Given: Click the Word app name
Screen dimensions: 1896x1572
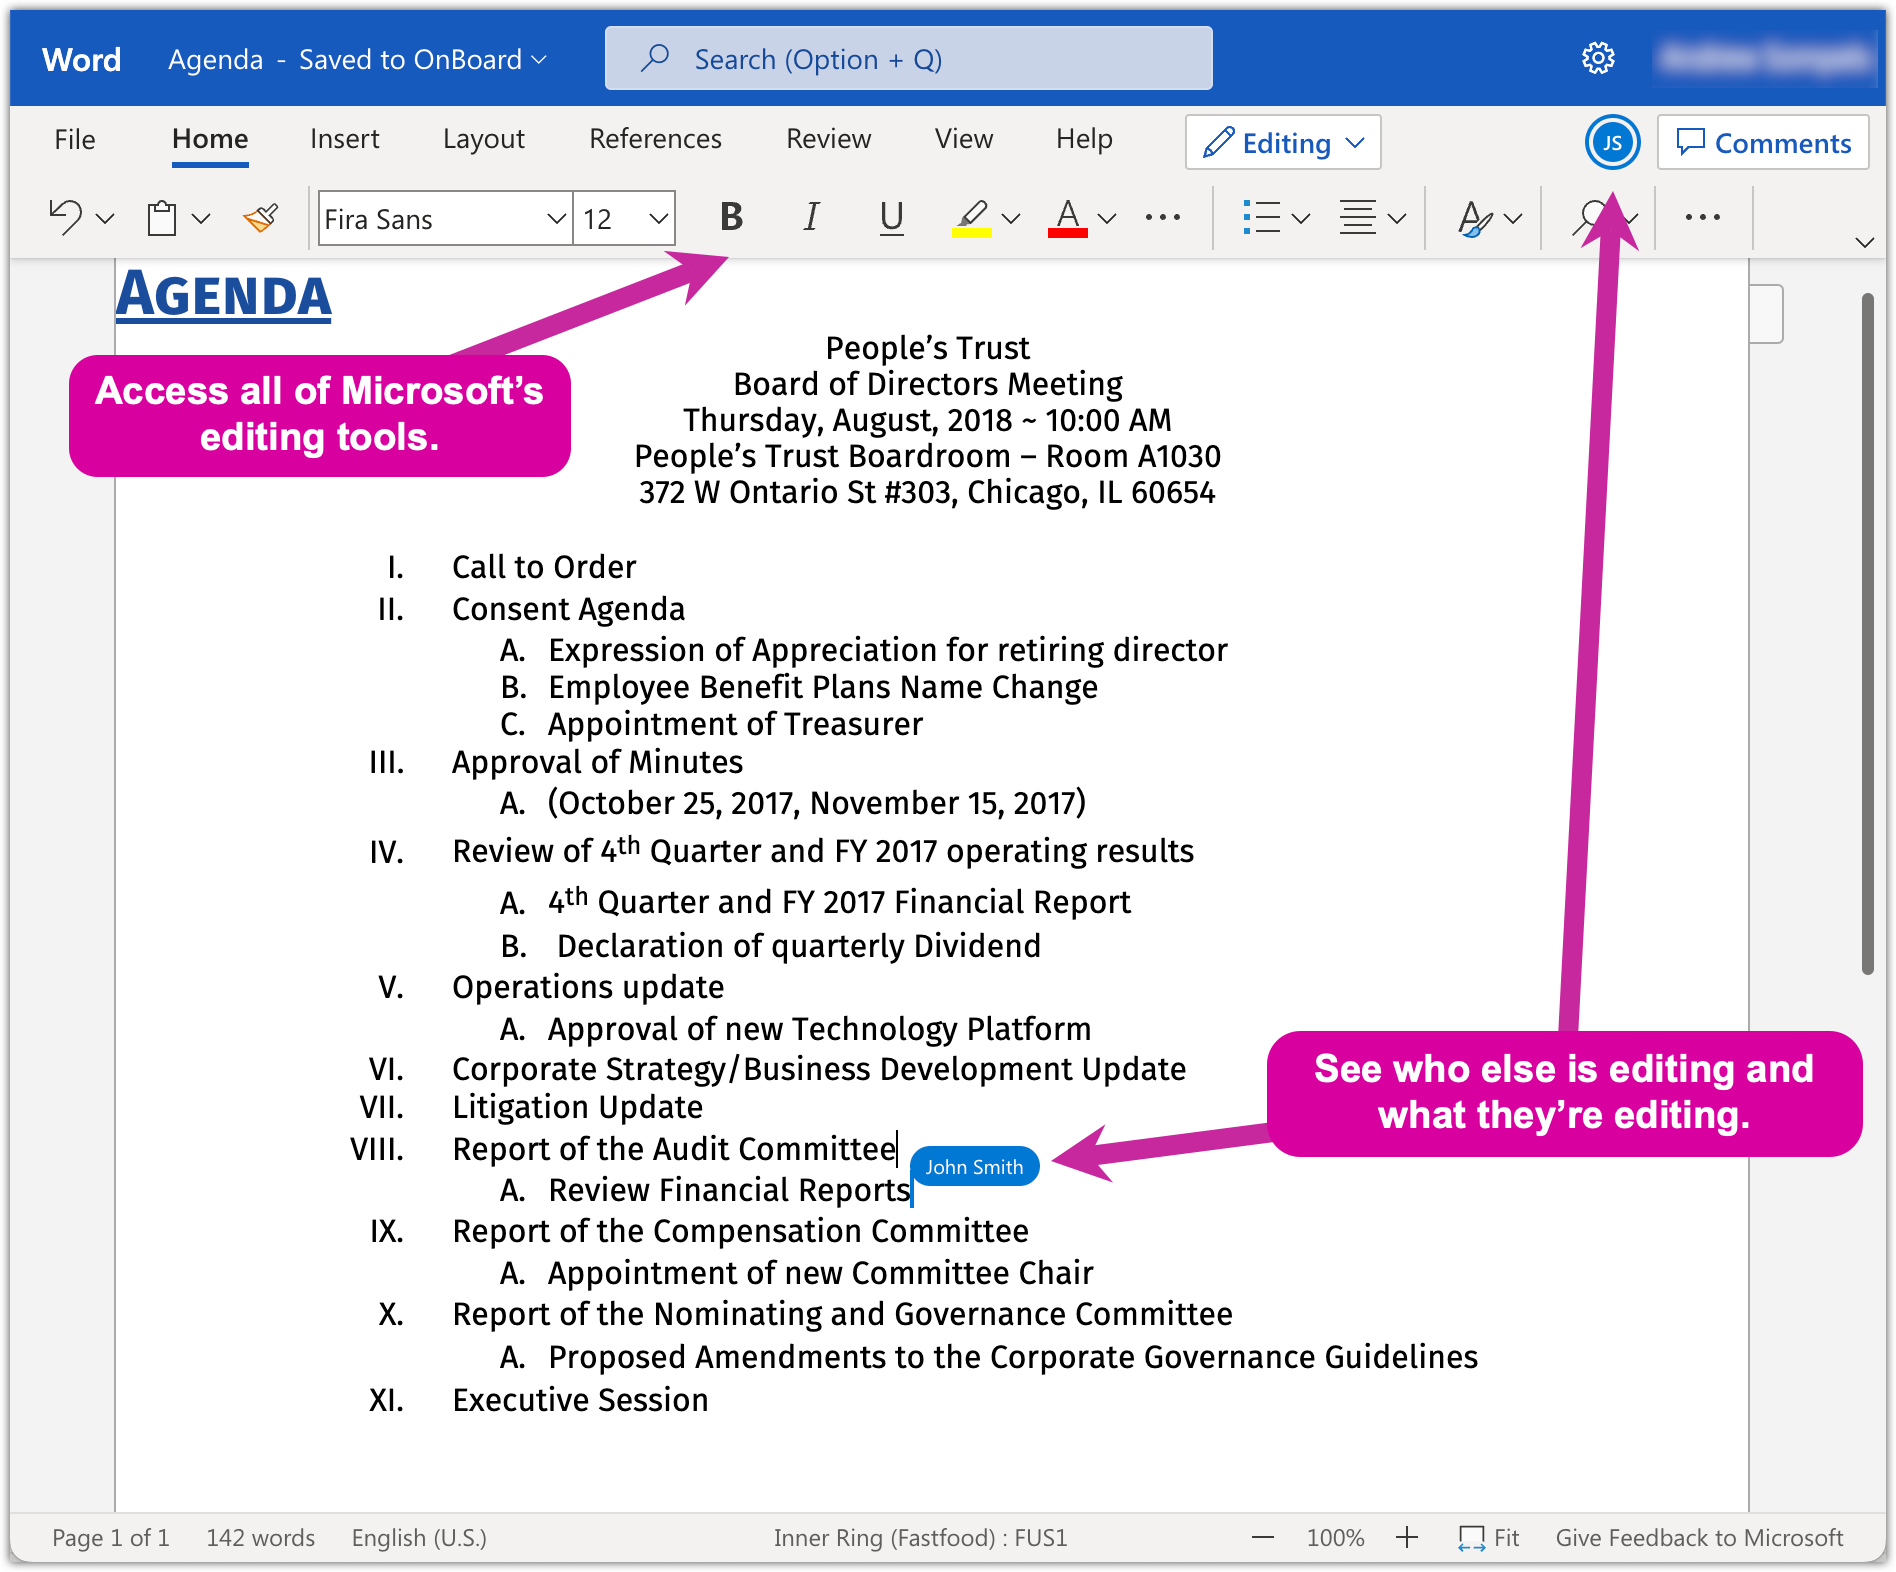Looking at the screenshot, I should tap(82, 60).
